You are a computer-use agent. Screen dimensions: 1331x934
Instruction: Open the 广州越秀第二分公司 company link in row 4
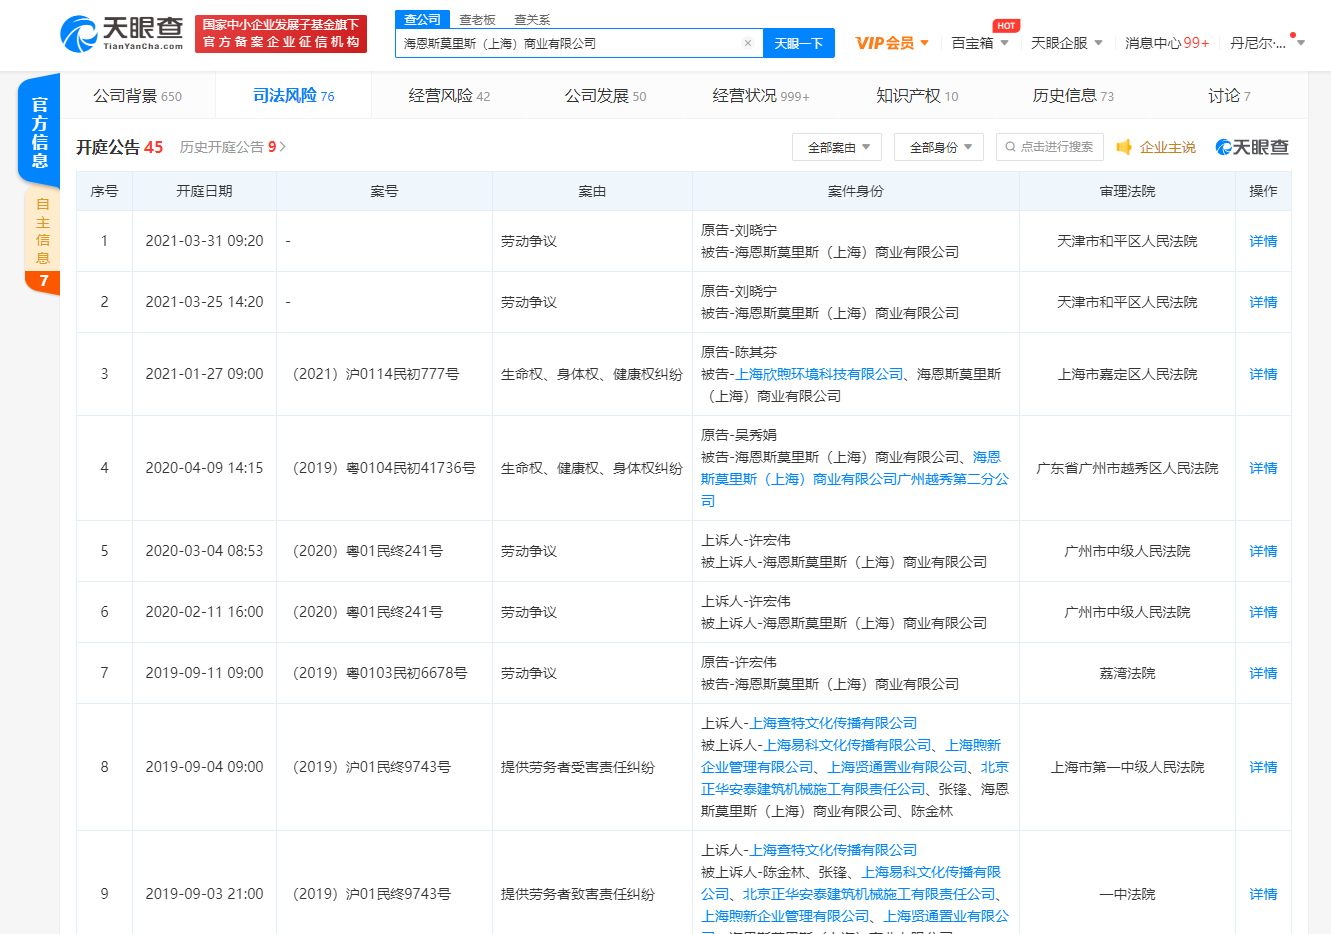click(x=855, y=479)
